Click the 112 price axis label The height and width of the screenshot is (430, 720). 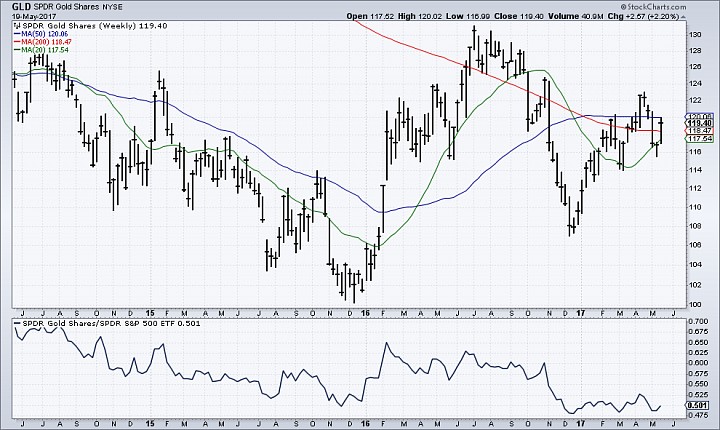click(x=694, y=188)
